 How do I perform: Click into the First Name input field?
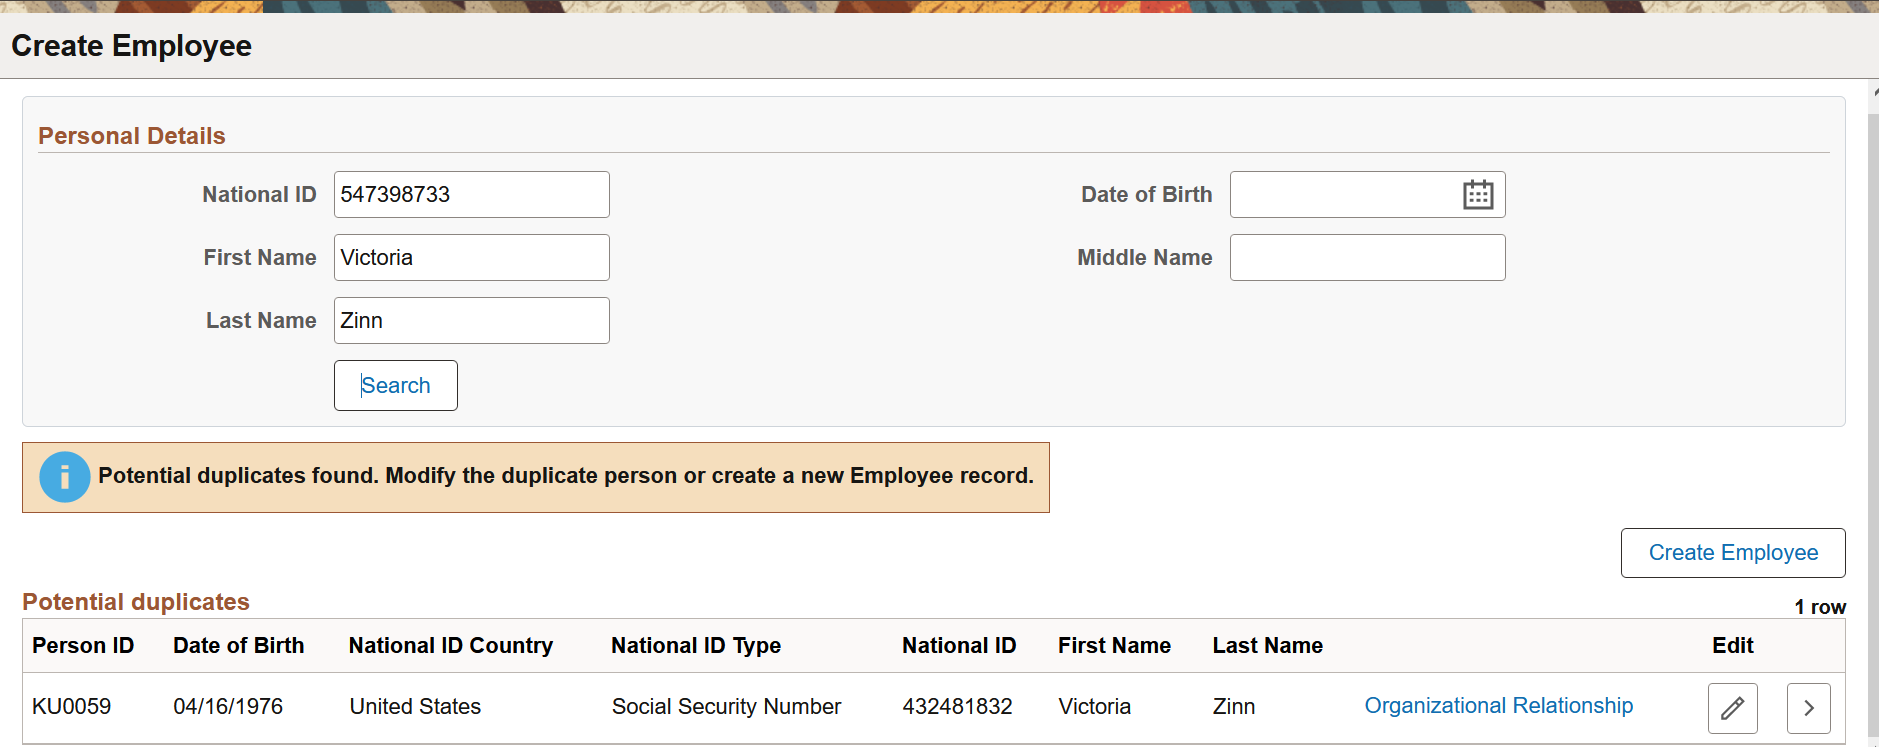coord(471,257)
